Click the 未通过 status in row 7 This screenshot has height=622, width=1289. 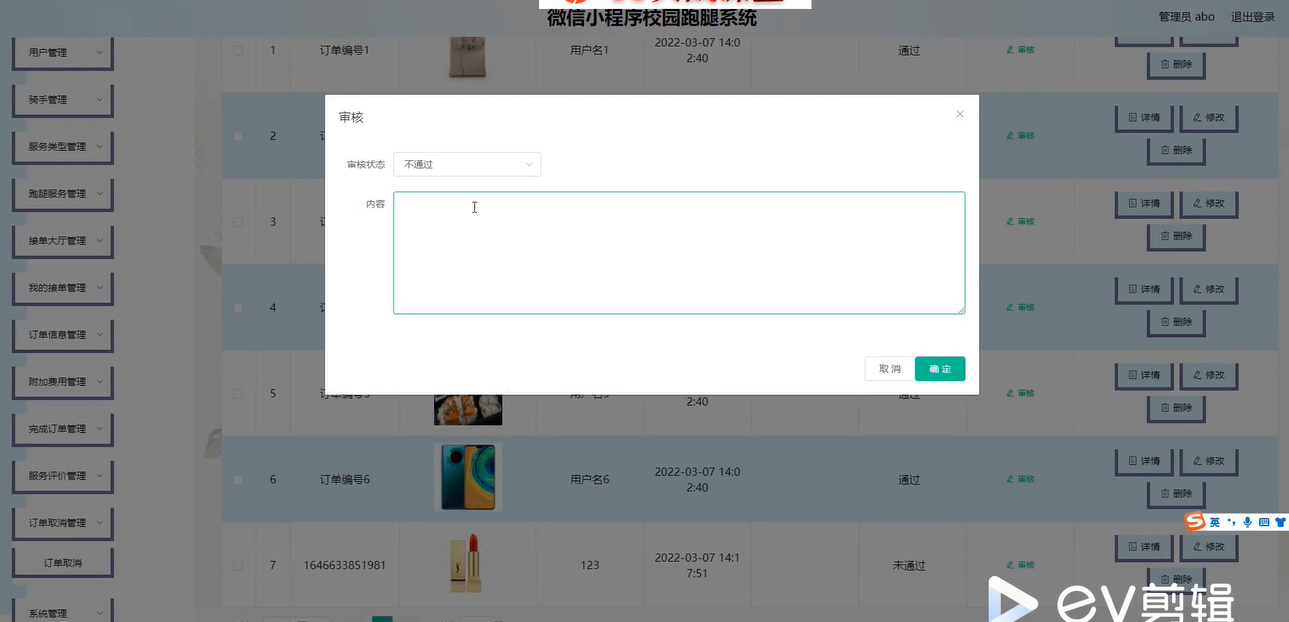coord(909,565)
